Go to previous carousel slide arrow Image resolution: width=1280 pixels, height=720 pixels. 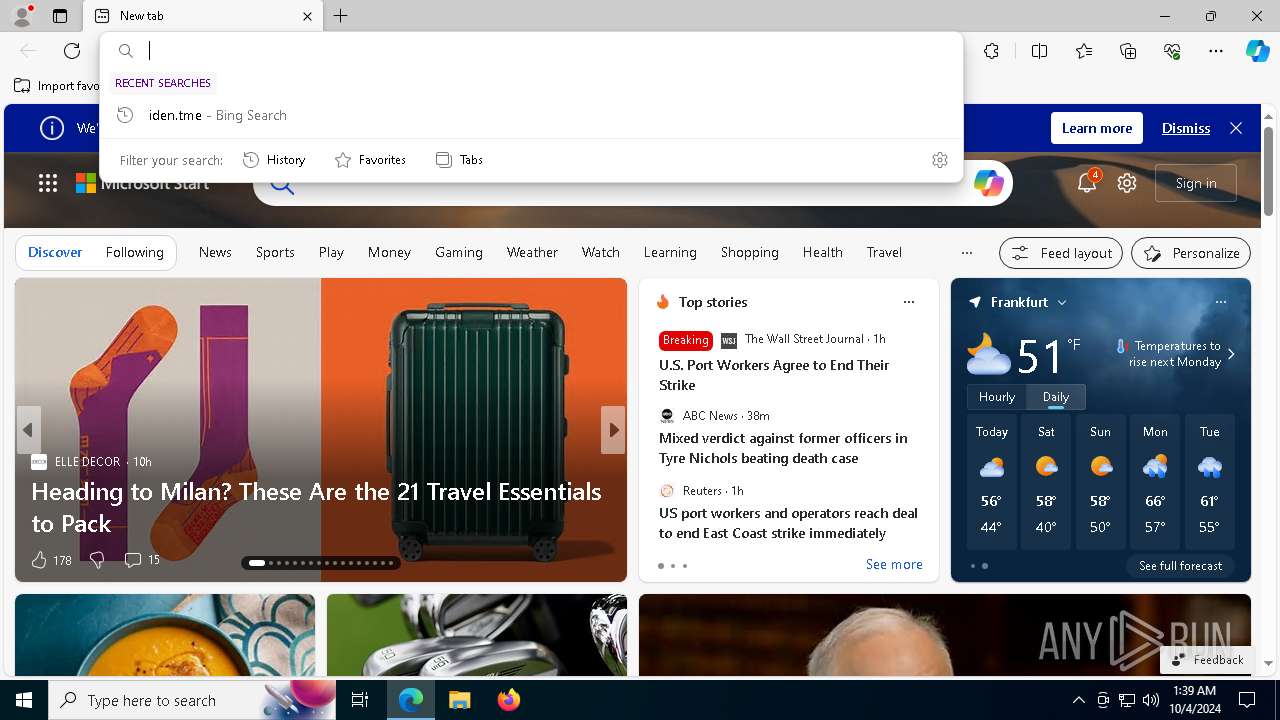click(28, 430)
